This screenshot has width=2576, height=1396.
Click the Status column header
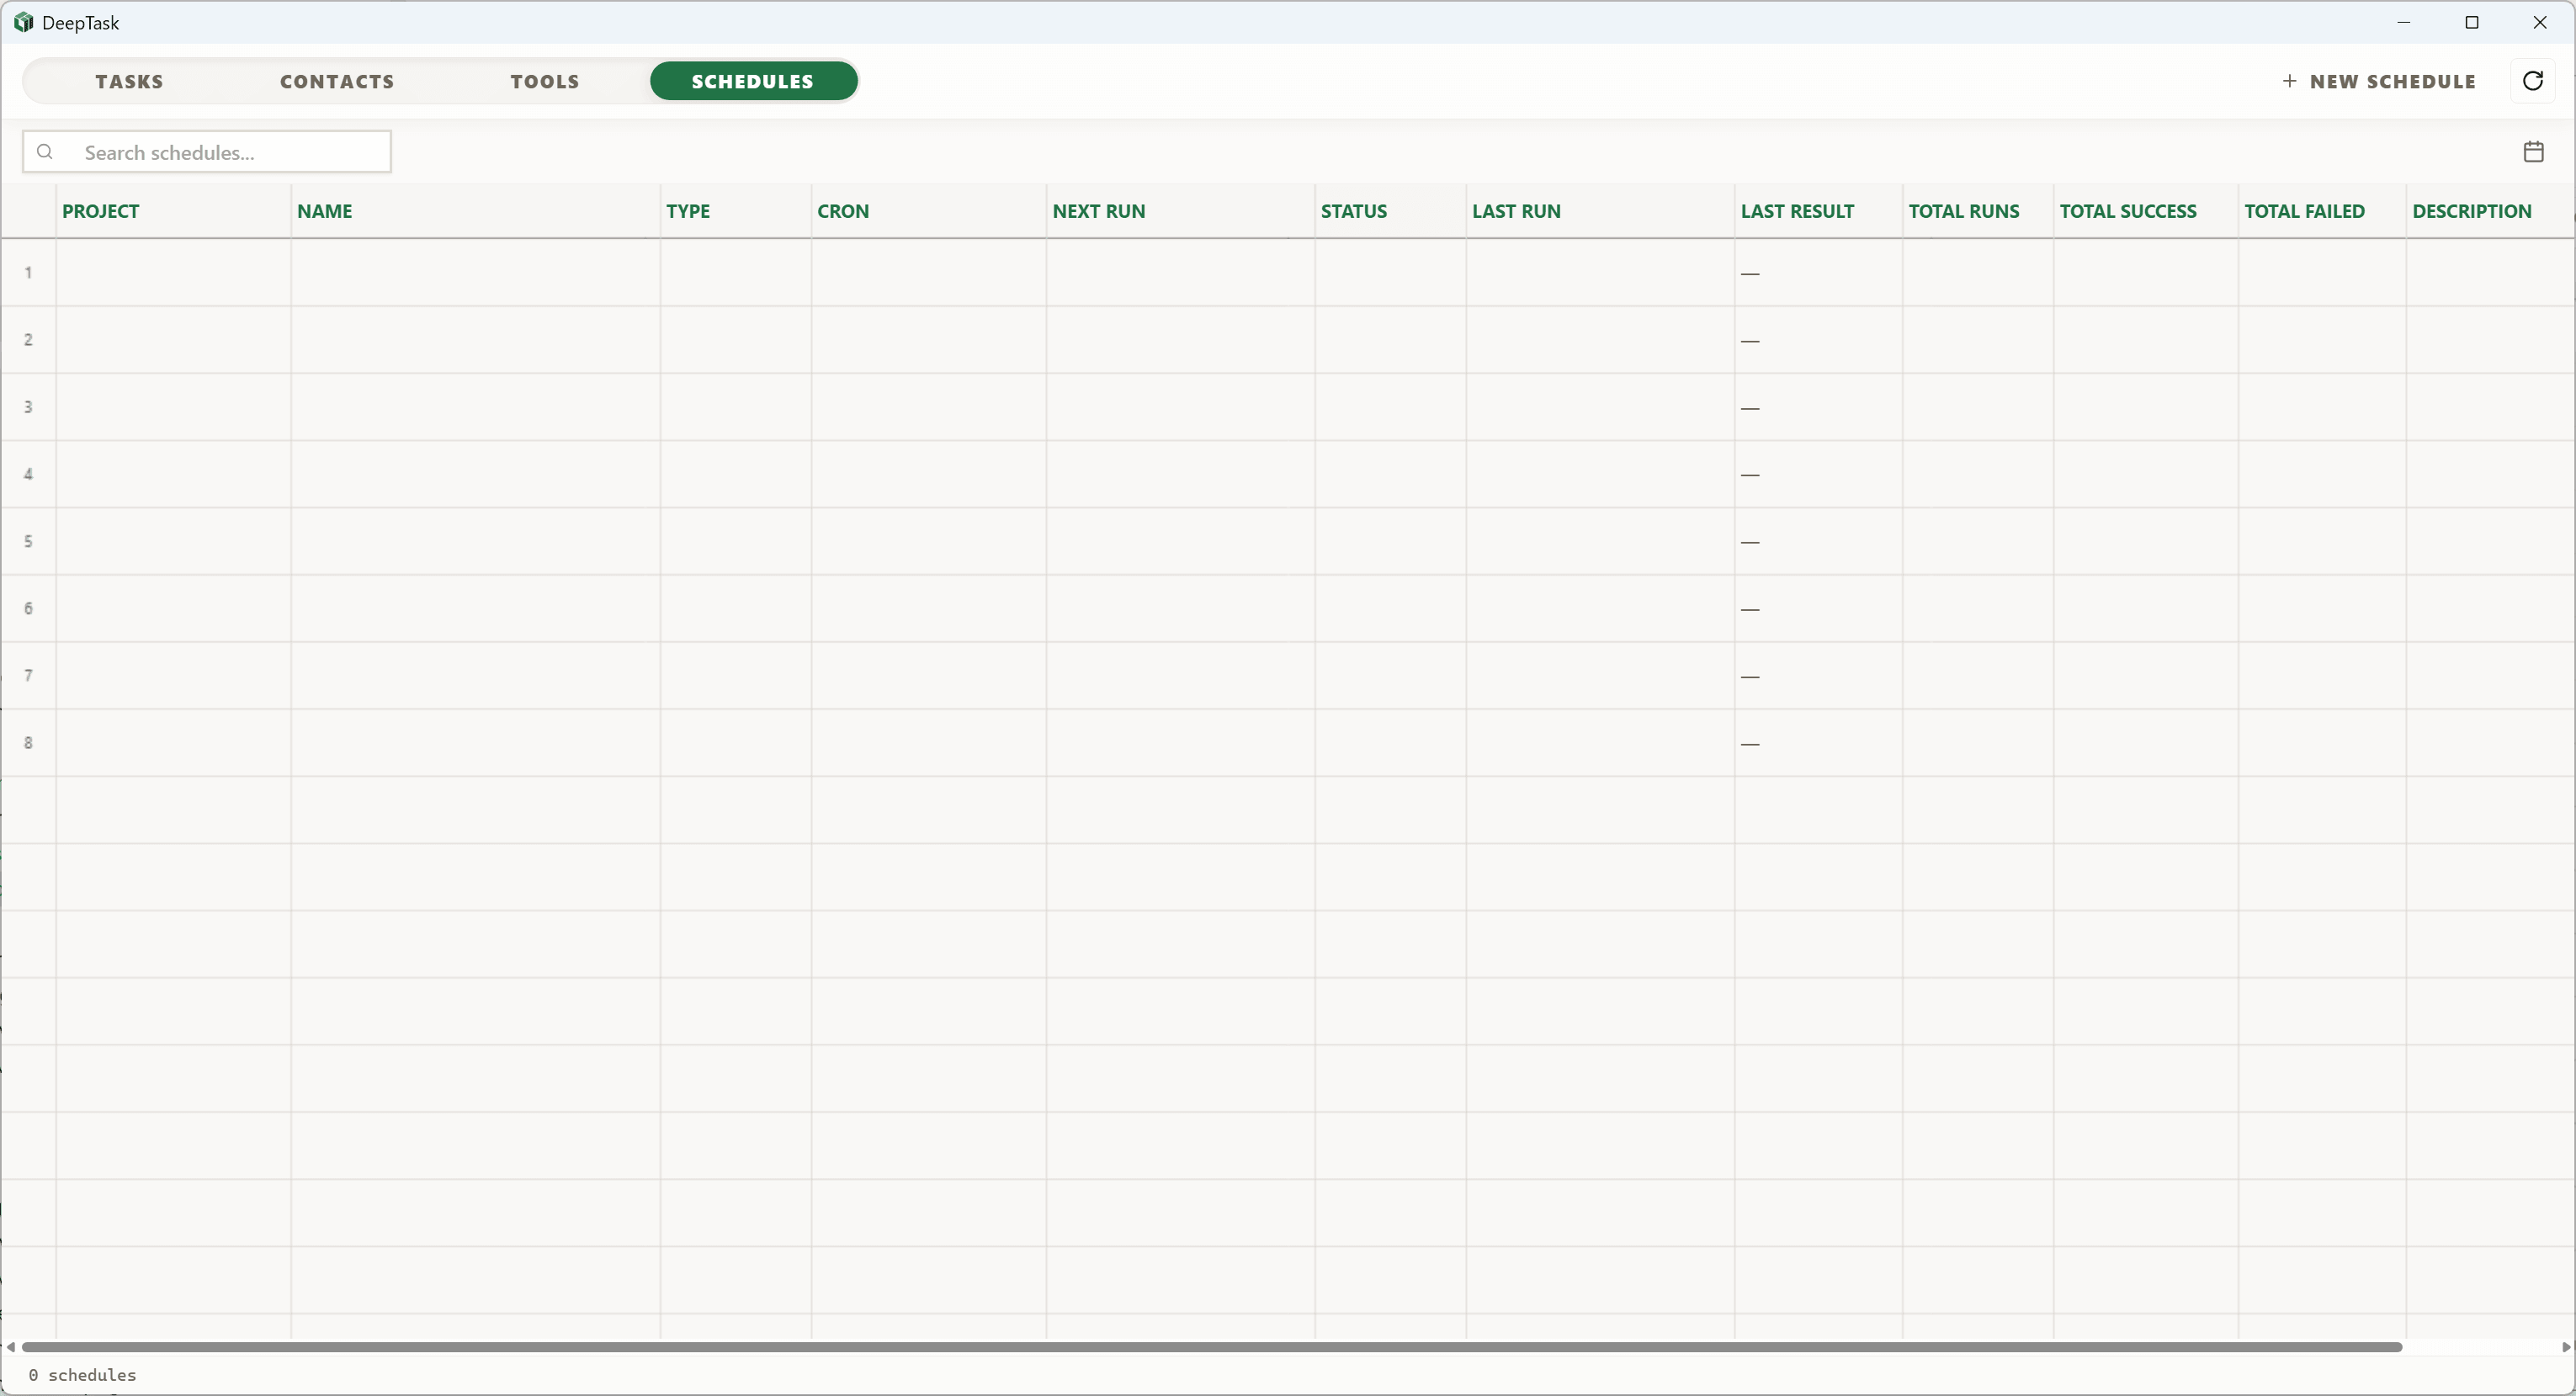click(1353, 211)
